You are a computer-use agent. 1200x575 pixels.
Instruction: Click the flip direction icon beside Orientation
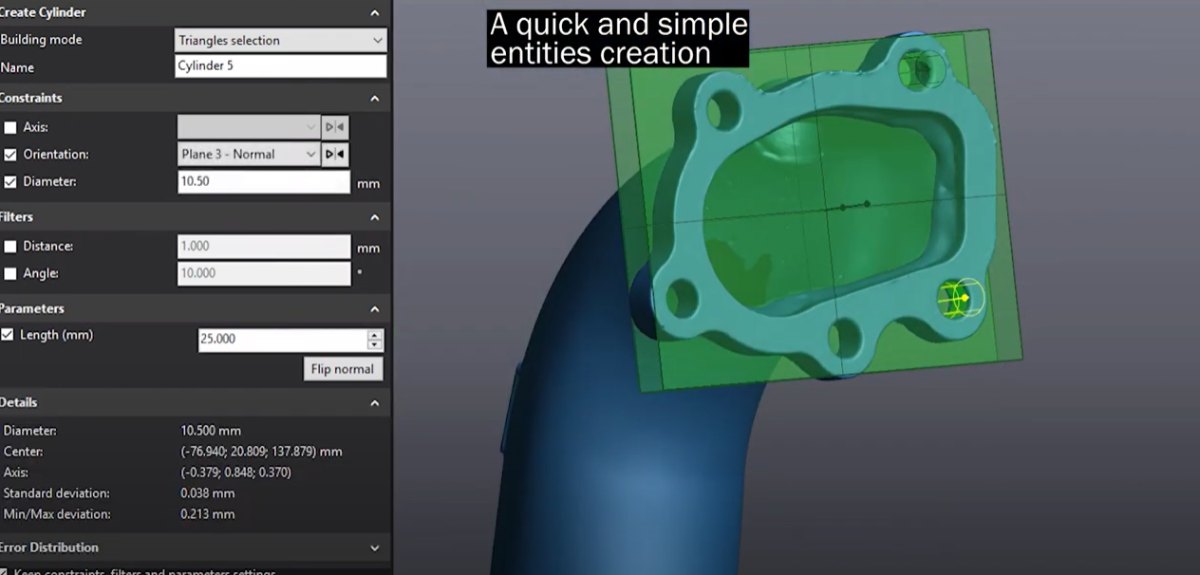(335, 154)
